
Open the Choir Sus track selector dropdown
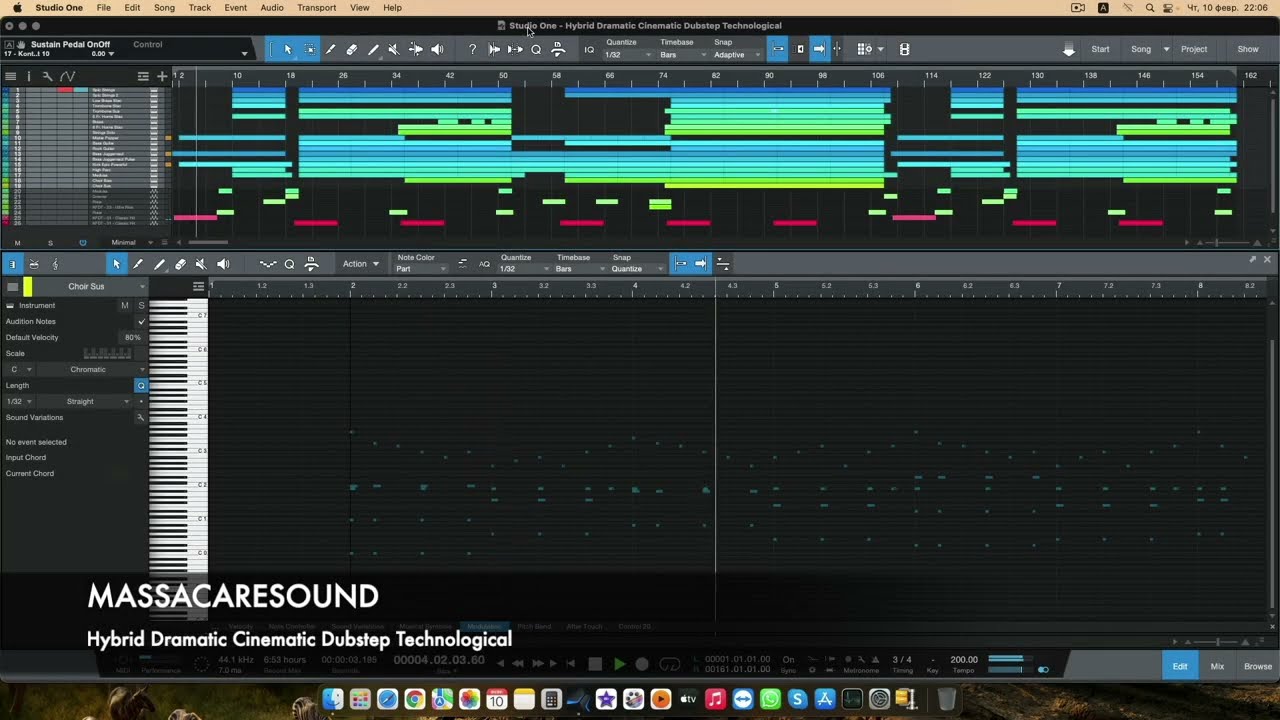tap(92, 287)
